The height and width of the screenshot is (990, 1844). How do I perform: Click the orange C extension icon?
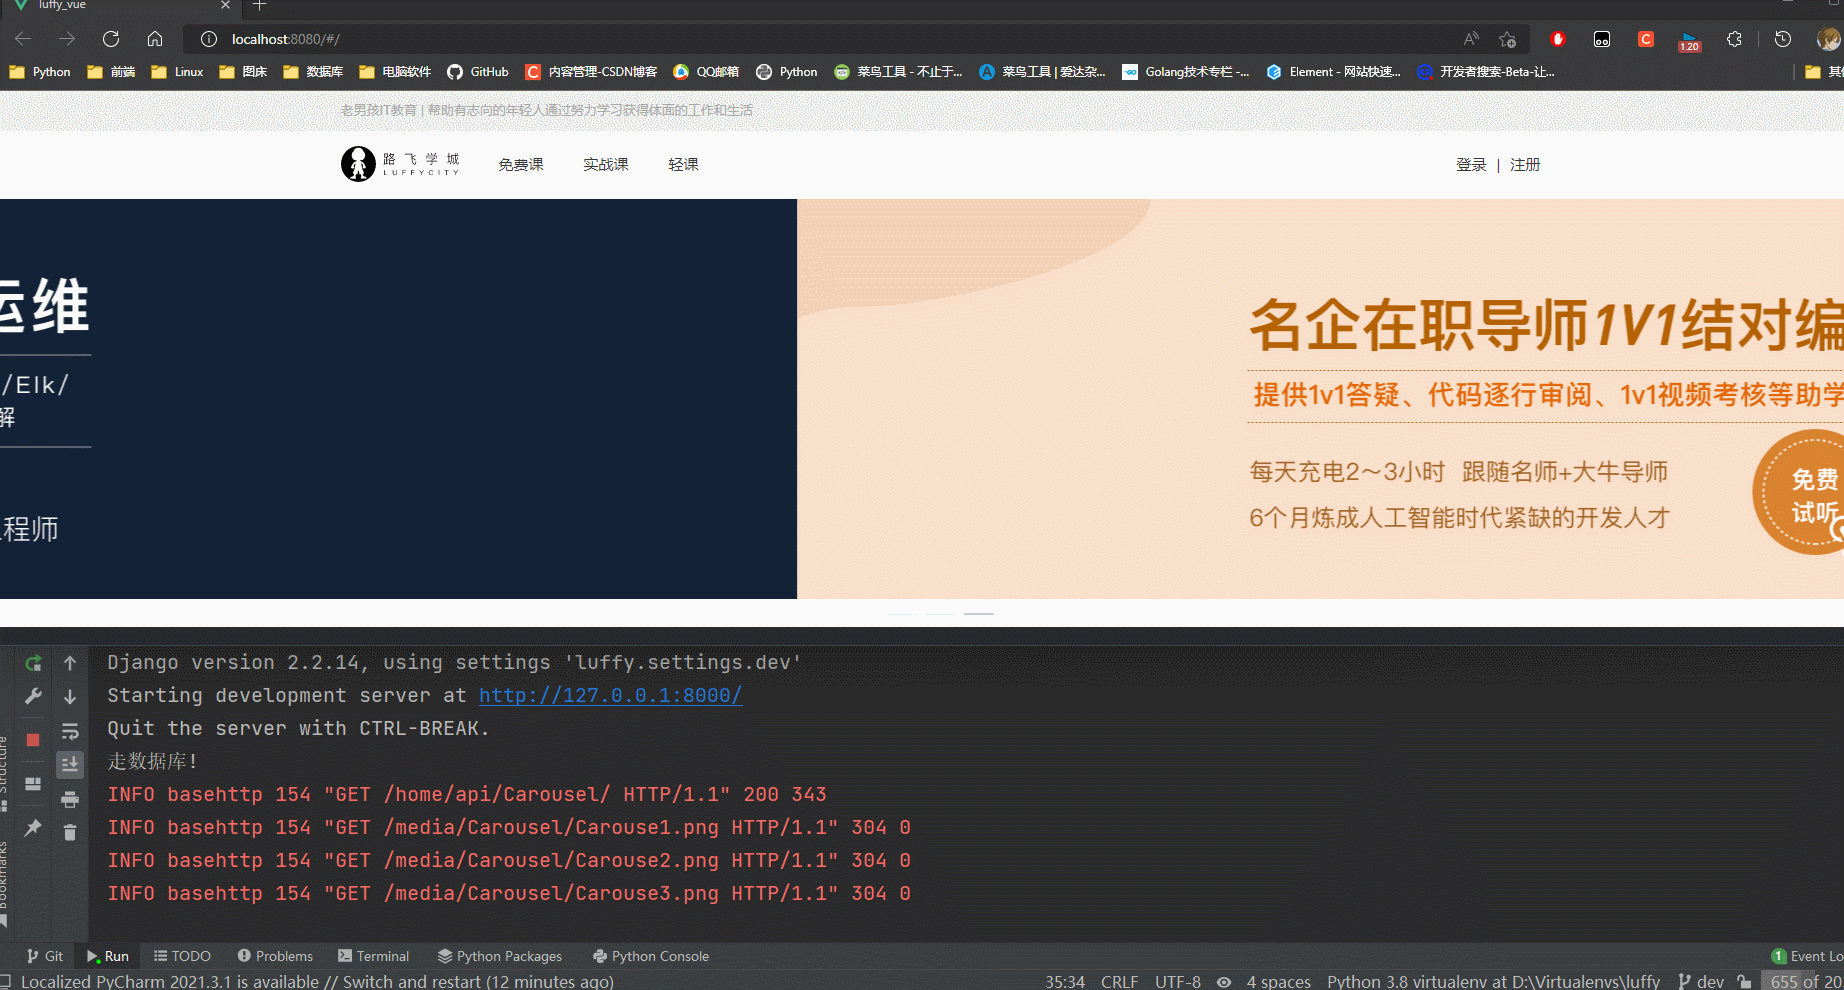(1646, 39)
